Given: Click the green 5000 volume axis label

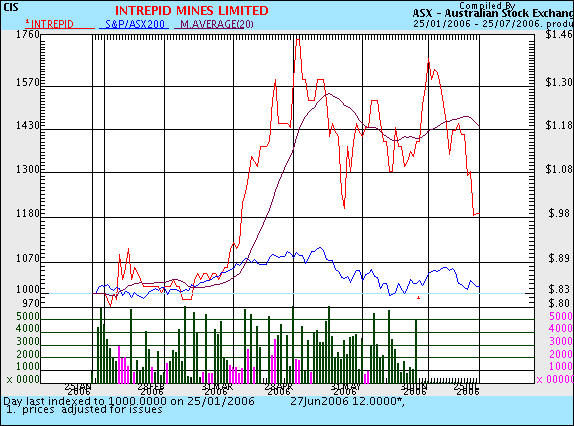Looking at the screenshot, I should [27, 317].
